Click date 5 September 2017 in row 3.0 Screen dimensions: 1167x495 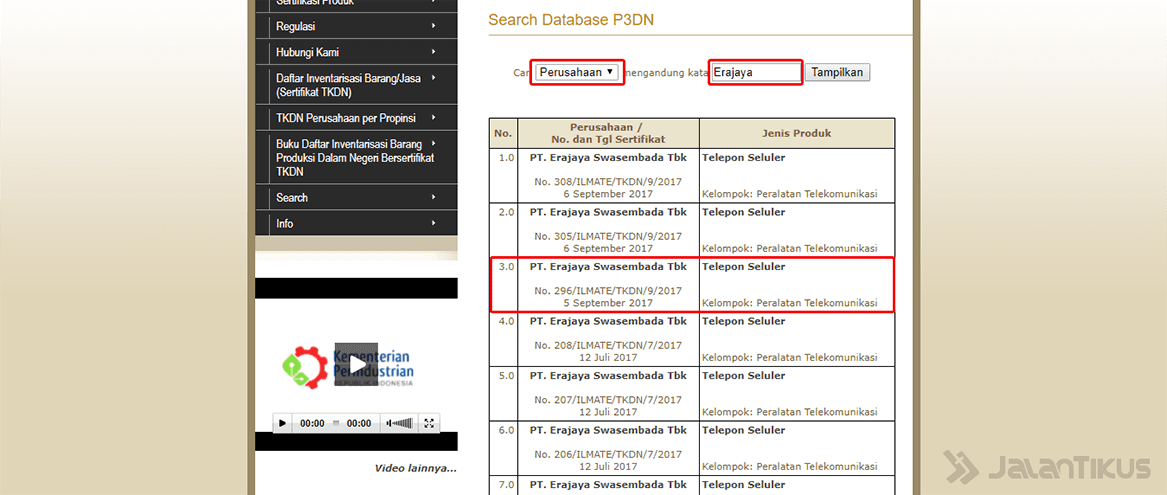608,303
